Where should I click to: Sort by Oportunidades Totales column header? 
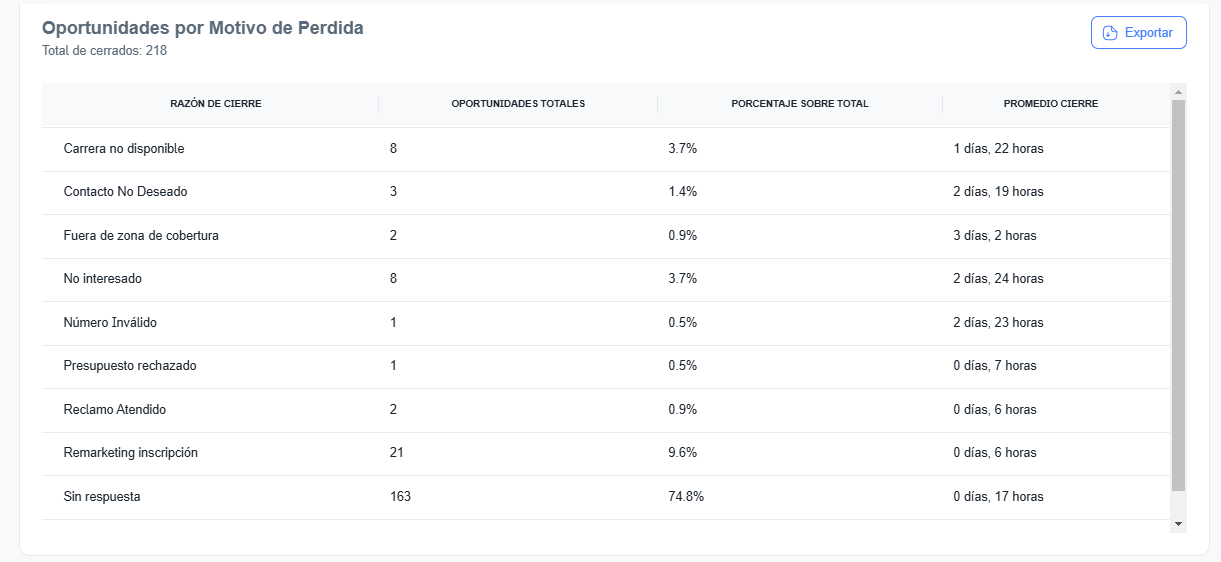[518, 104]
